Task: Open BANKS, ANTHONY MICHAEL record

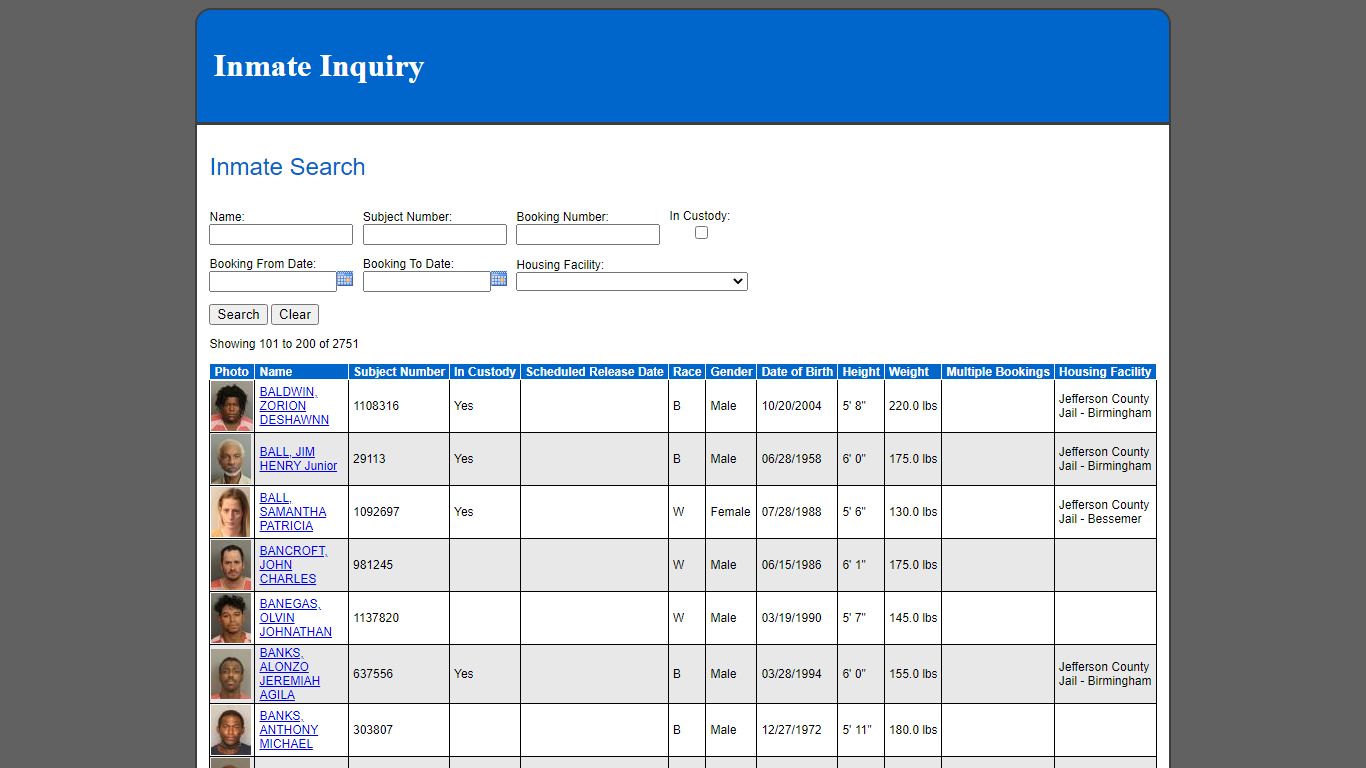Action: coord(289,730)
